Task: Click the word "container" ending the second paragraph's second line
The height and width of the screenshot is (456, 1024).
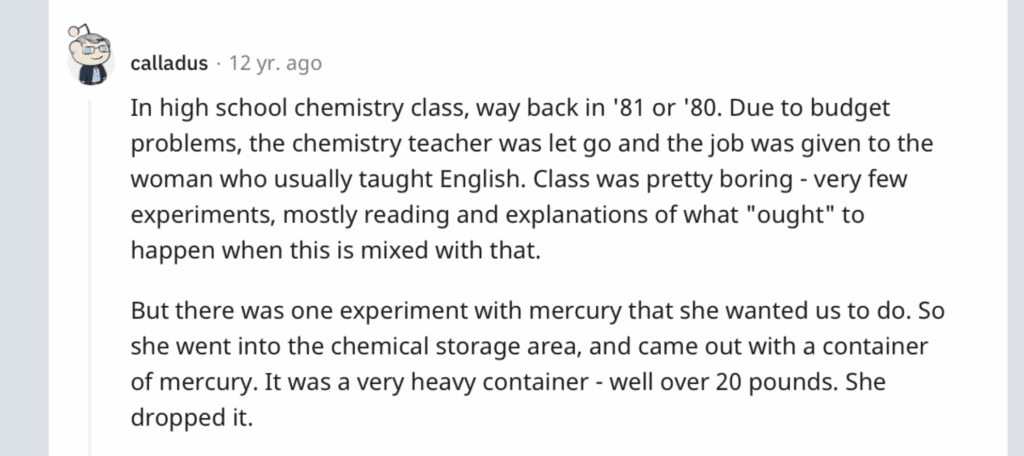Action: tap(875, 346)
